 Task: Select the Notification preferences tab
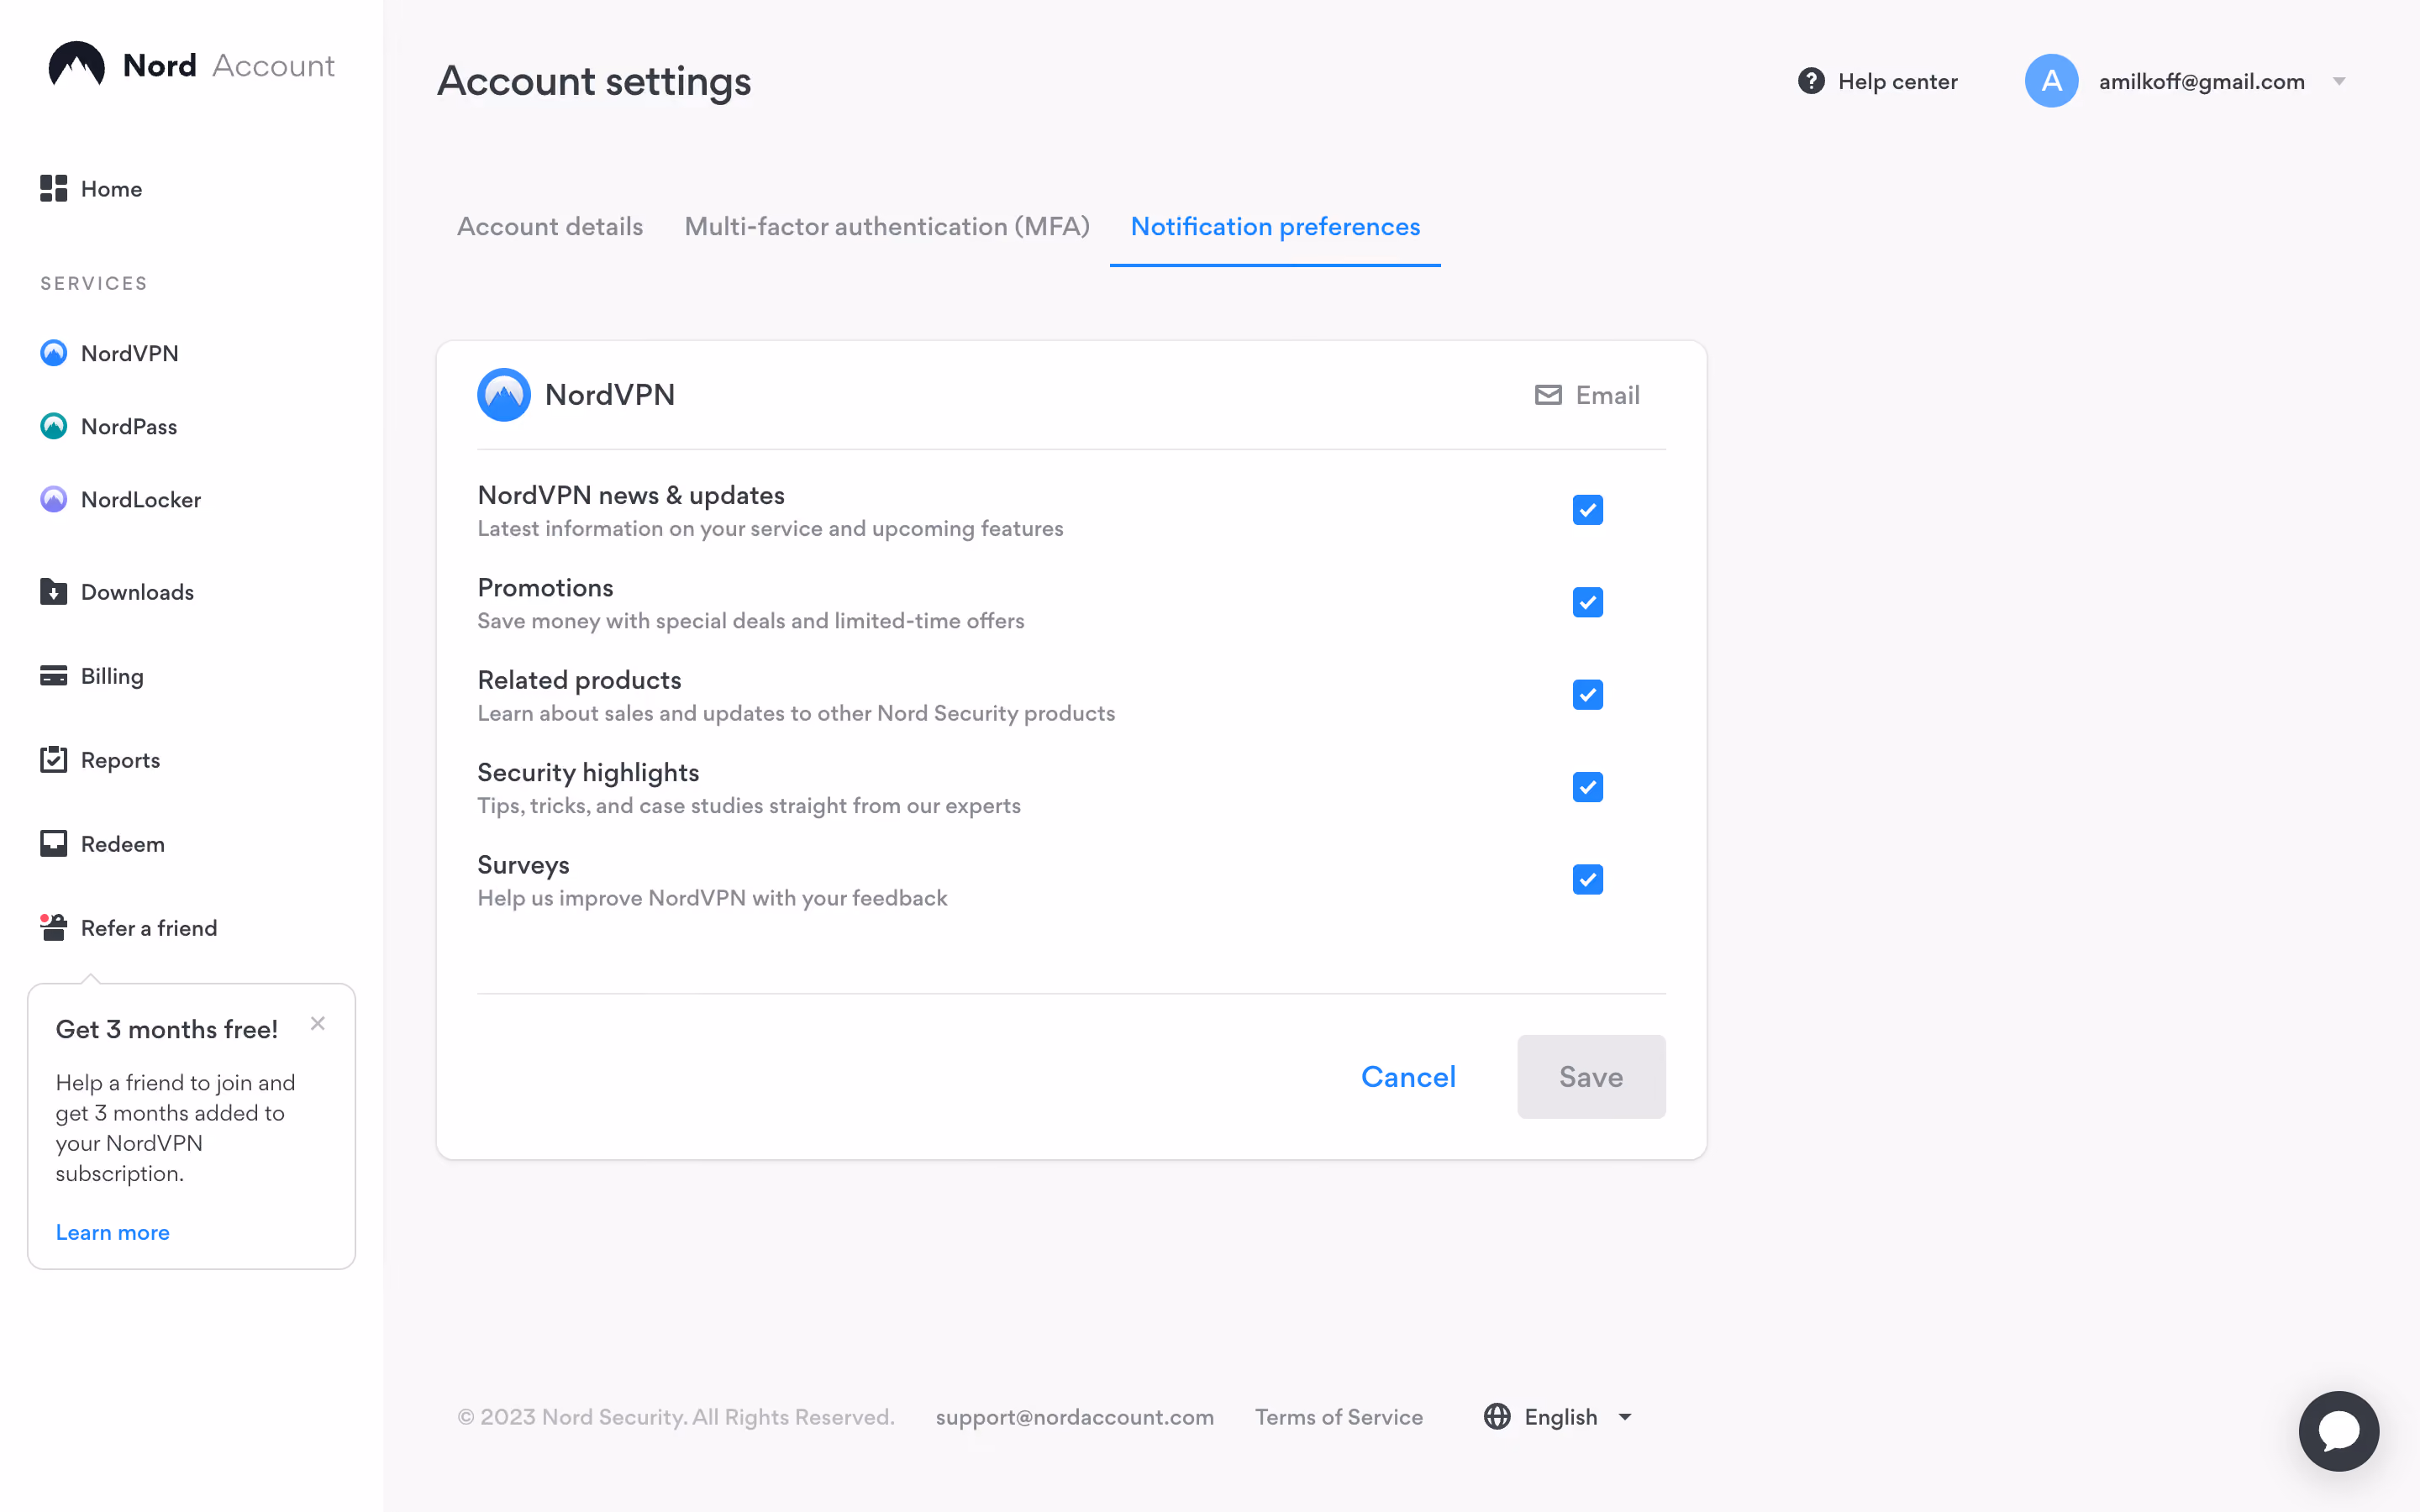click(x=1275, y=227)
